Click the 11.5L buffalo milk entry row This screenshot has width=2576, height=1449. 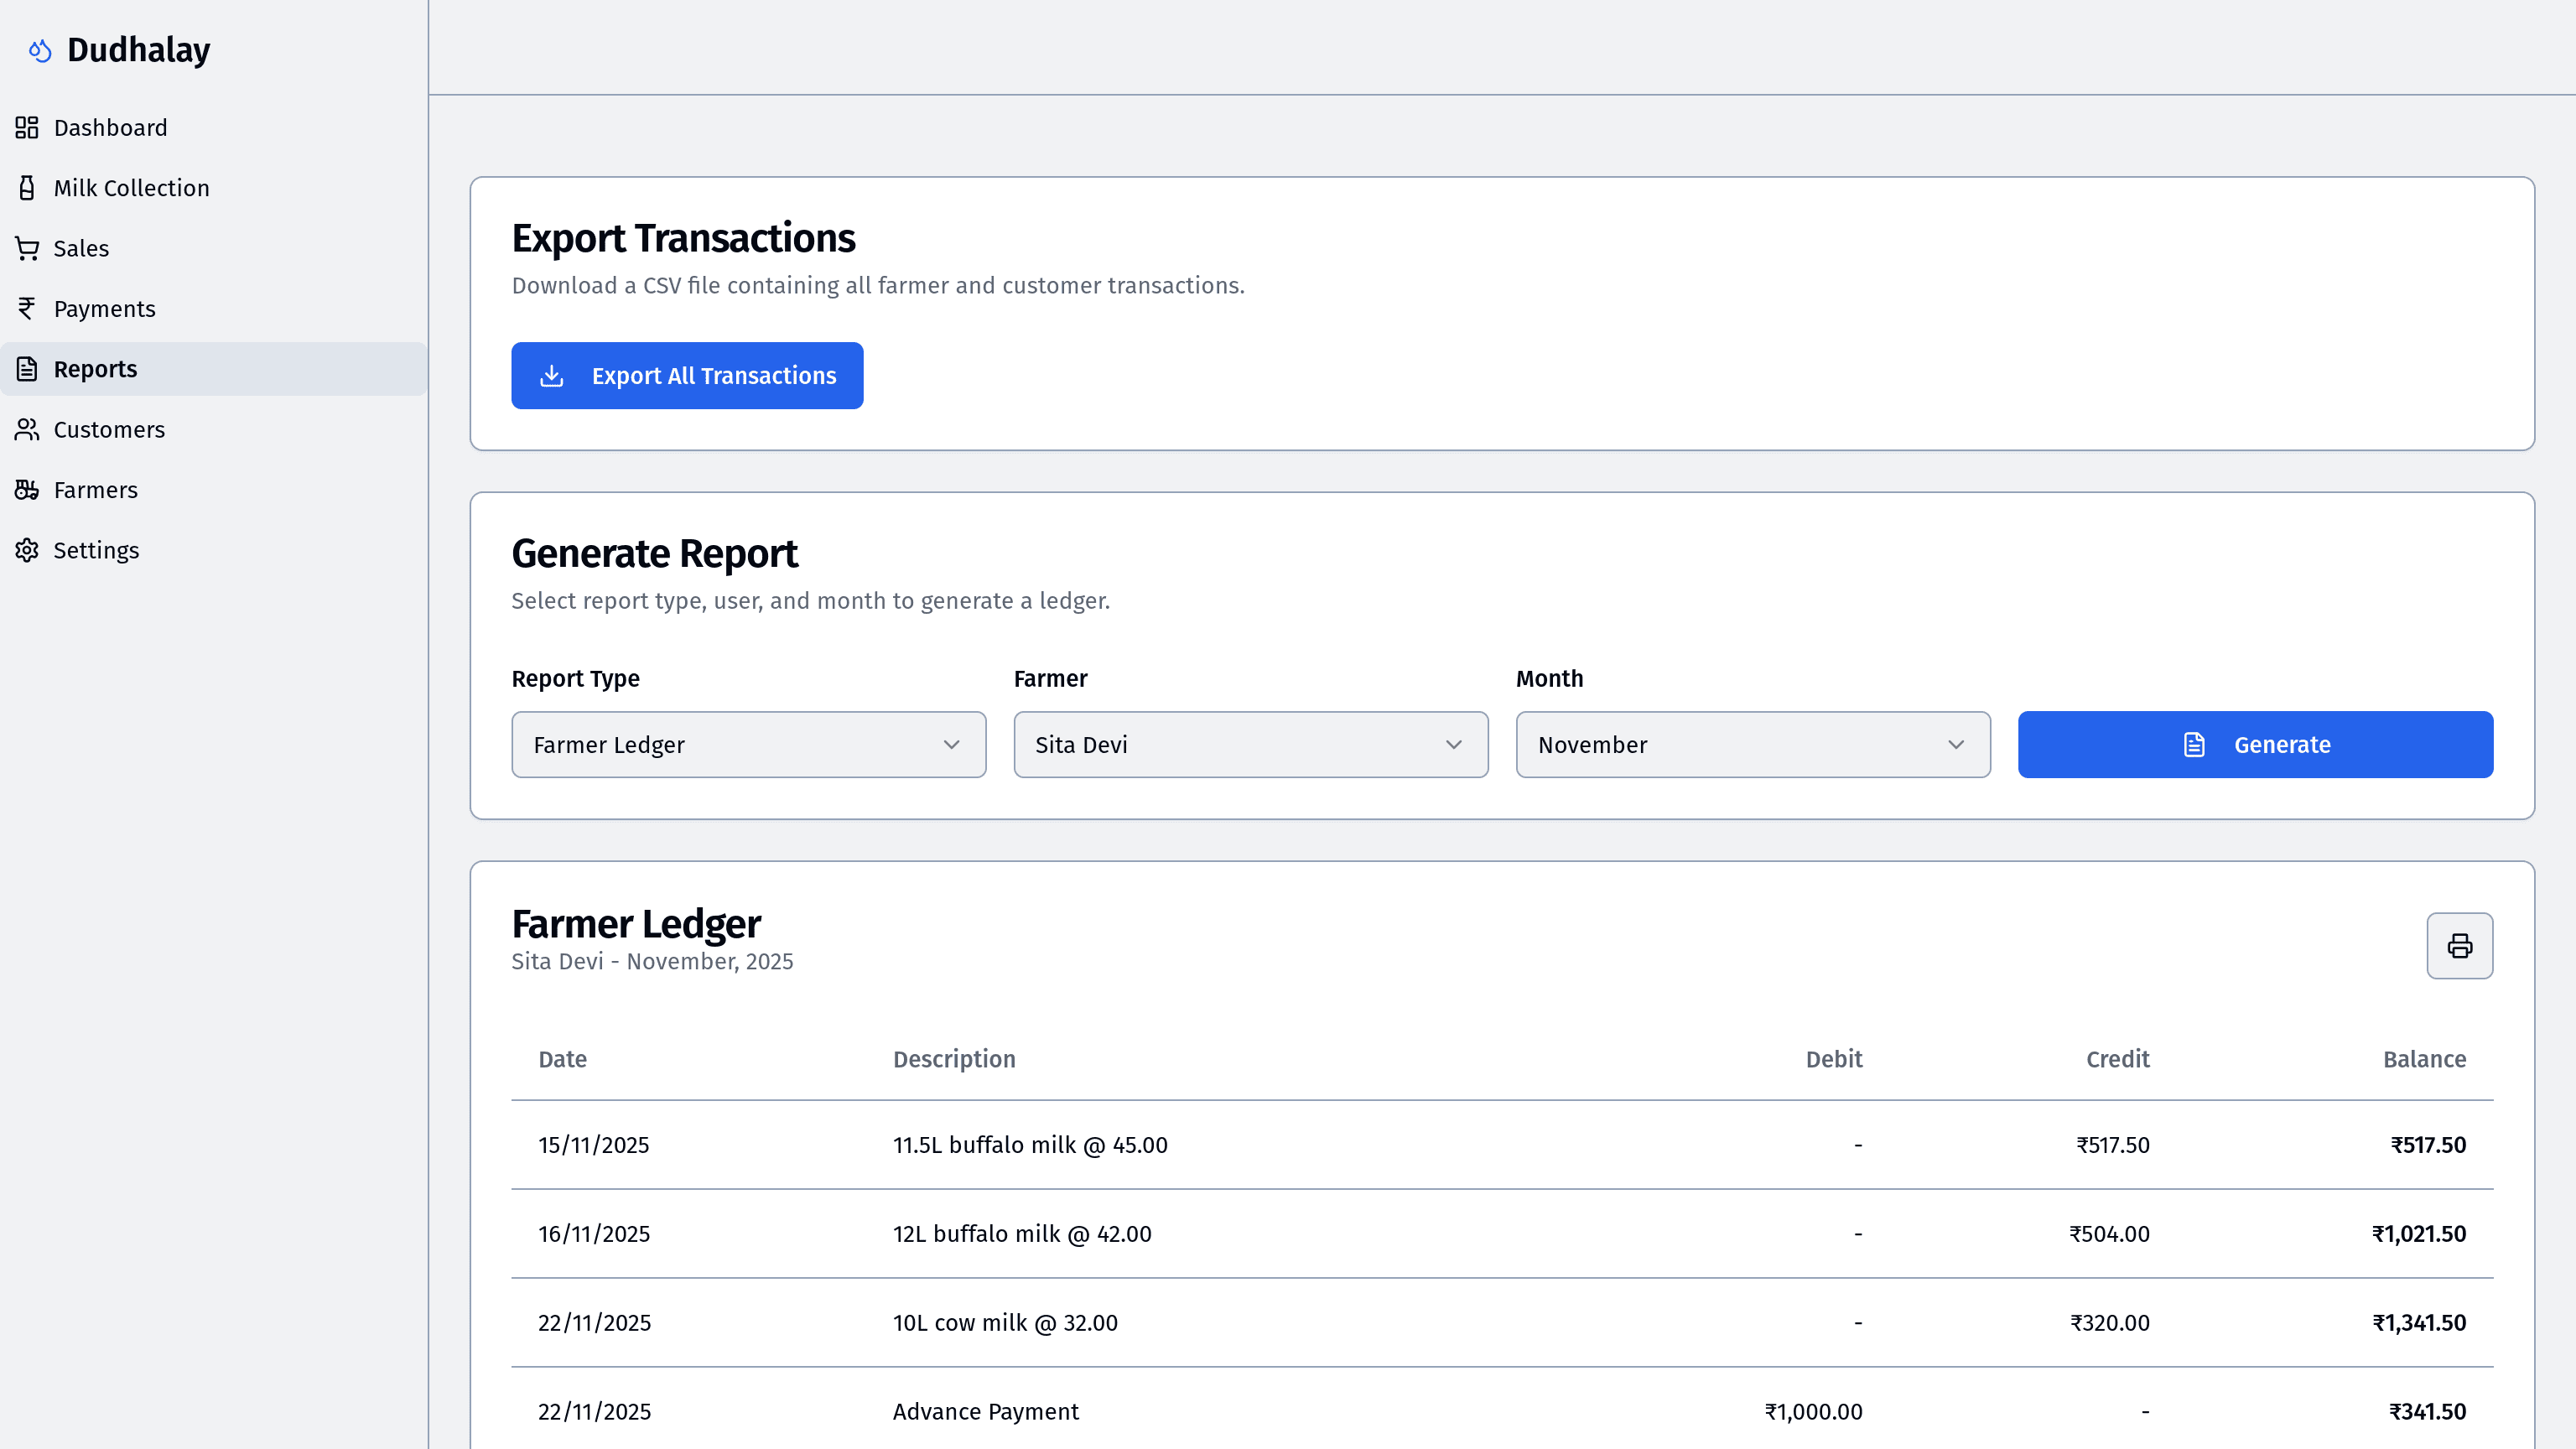click(x=1501, y=1145)
